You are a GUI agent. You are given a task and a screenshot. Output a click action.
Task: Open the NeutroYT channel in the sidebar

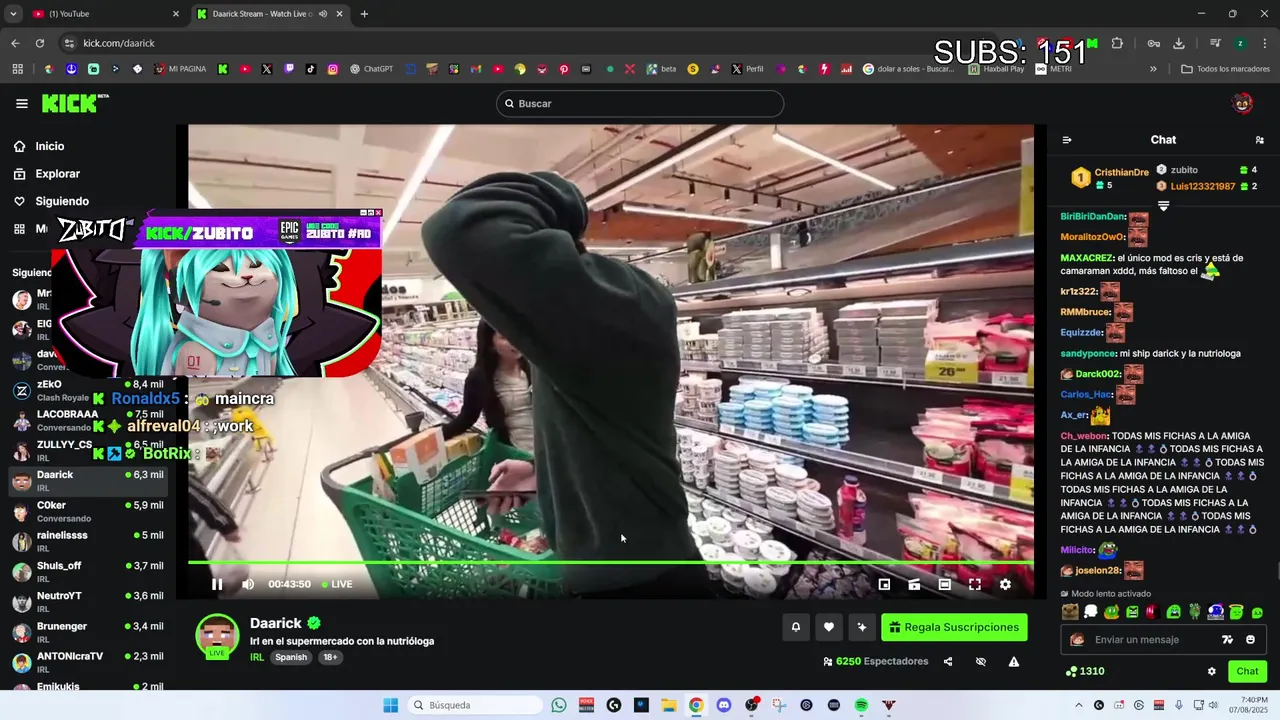click(x=88, y=602)
